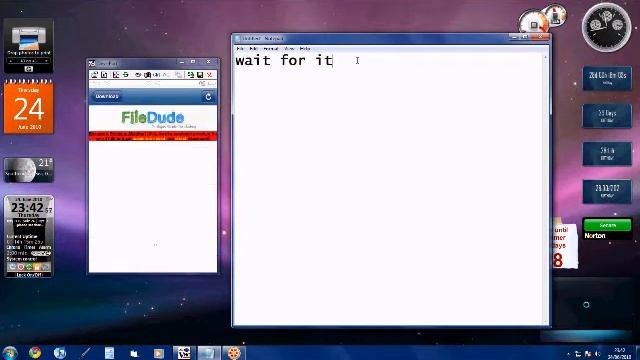This screenshot has width=640, height=360.
Task: Click the blue button left of FileDude header bar
Action: pyautogui.click(x=107, y=96)
